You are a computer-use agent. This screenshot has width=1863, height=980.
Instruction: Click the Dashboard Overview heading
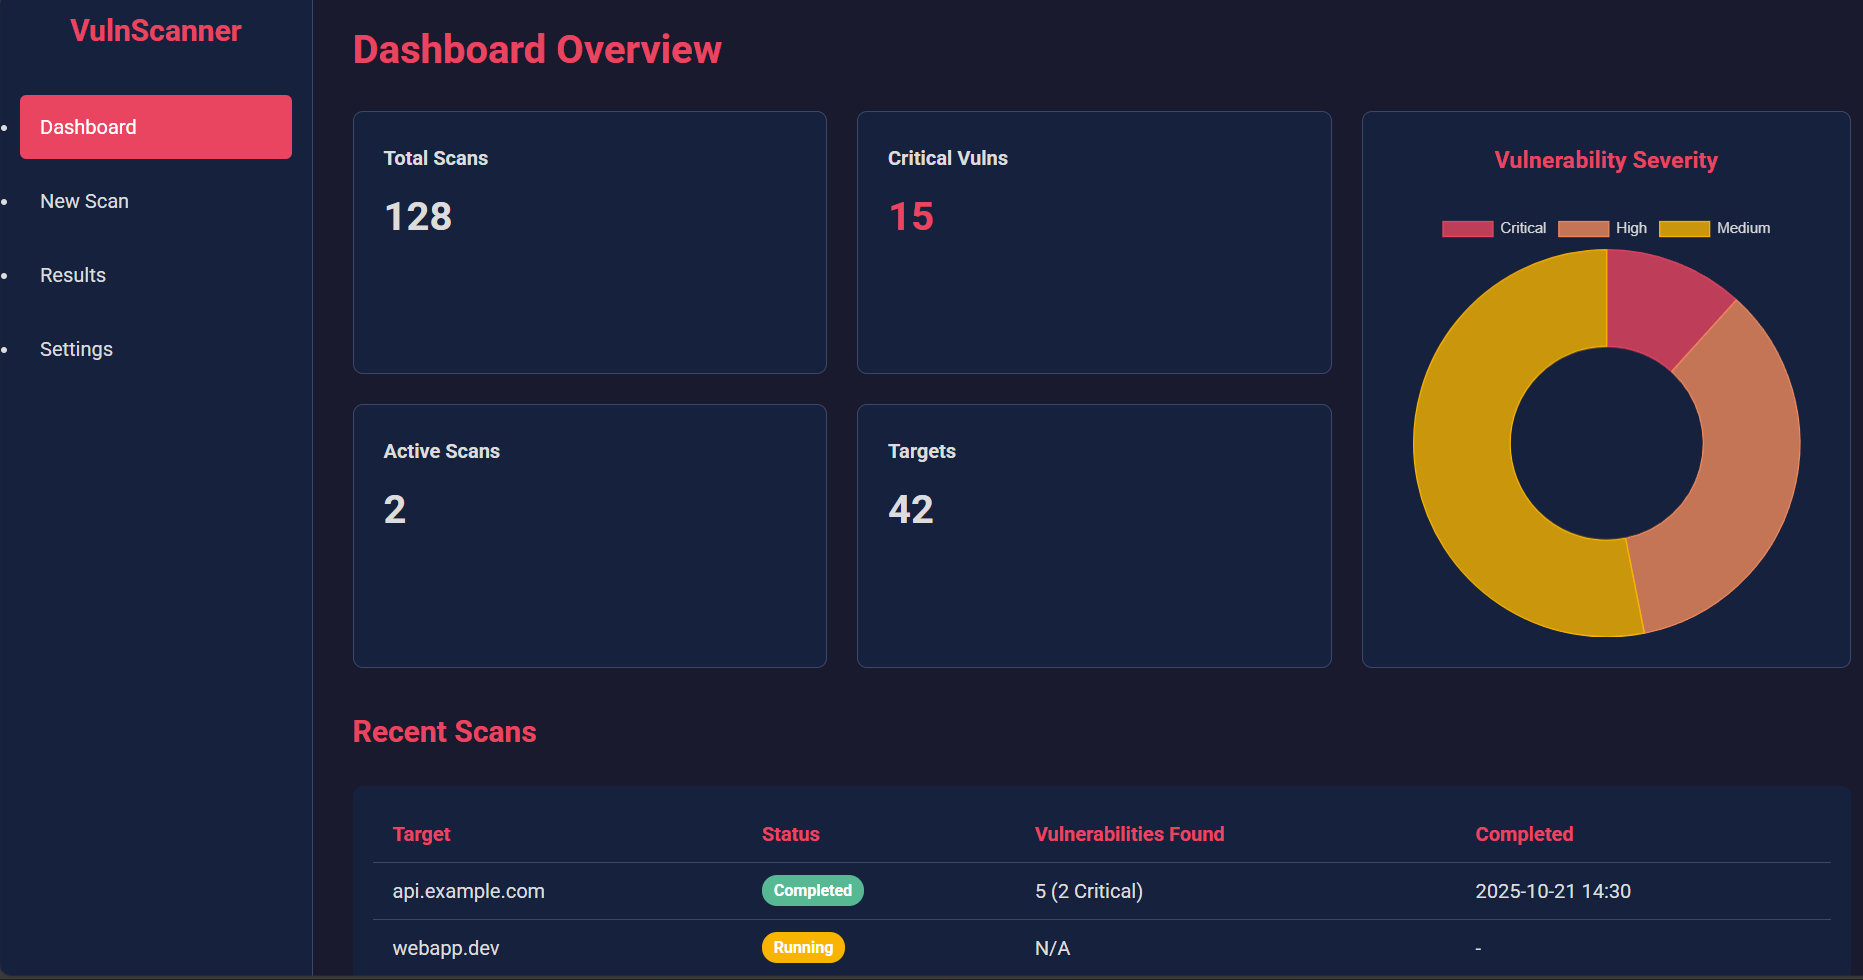[537, 49]
